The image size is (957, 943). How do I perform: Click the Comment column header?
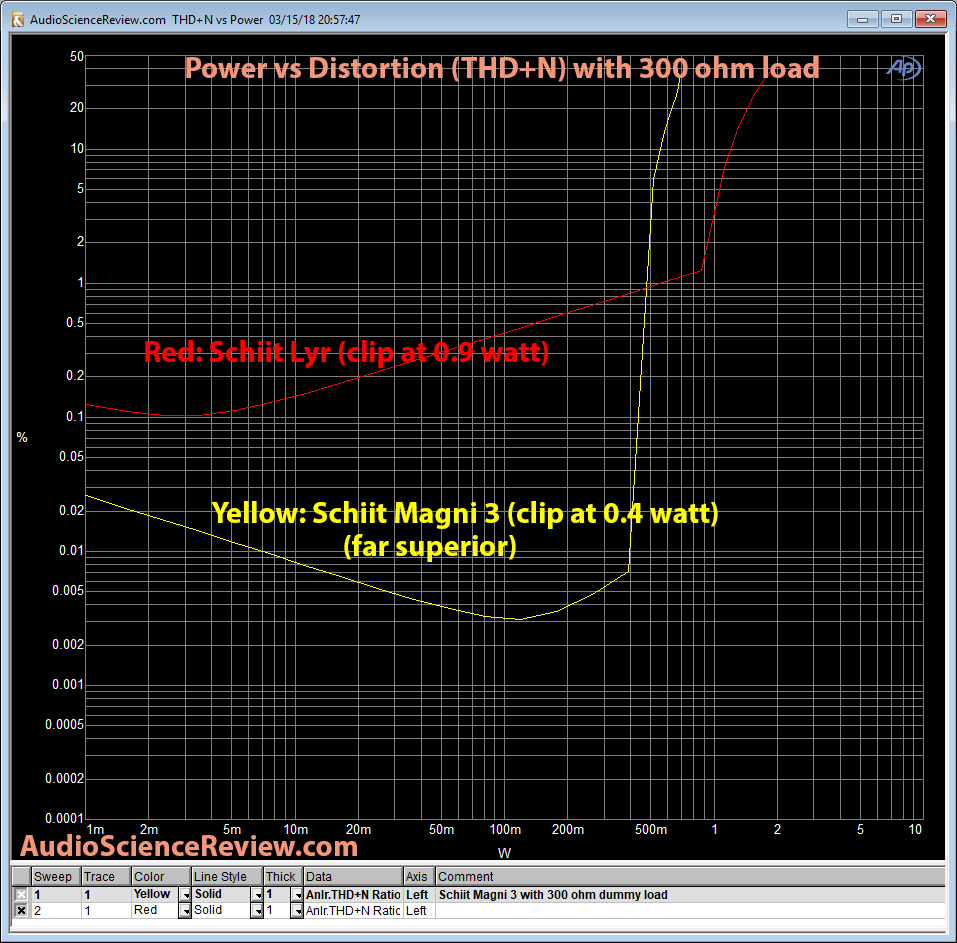pyautogui.click(x=690, y=876)
